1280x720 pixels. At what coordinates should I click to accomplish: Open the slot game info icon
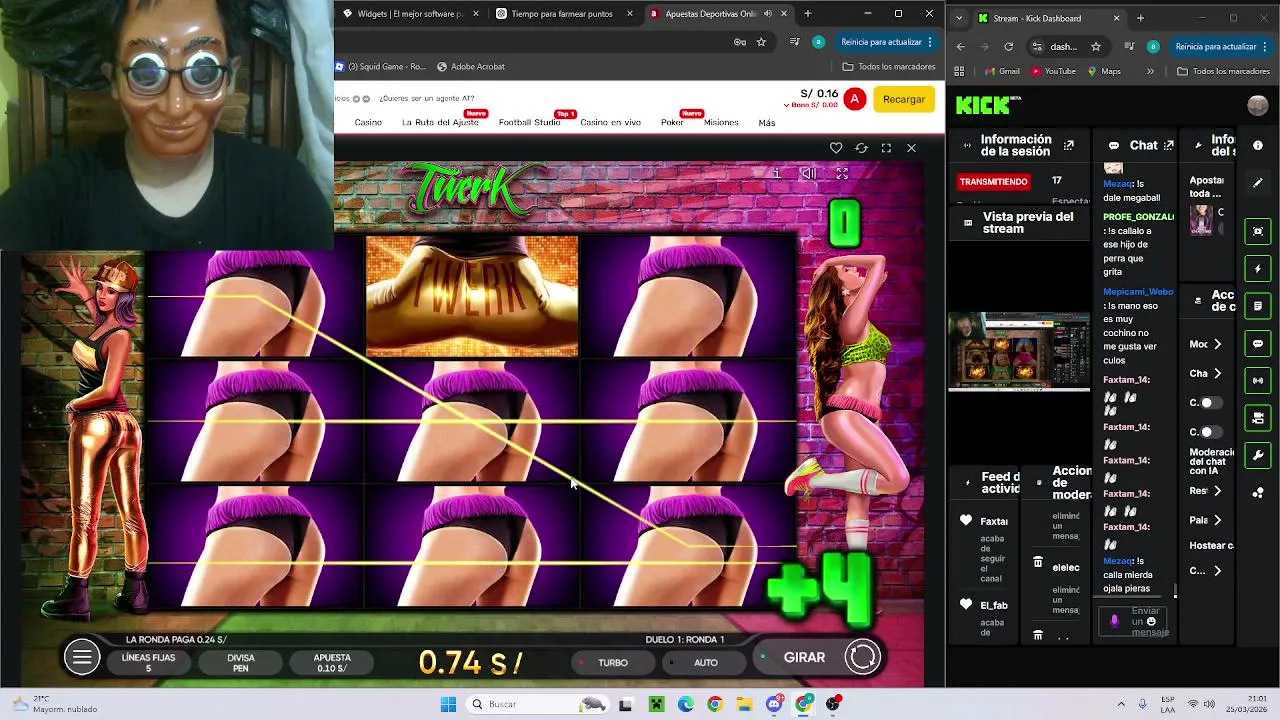click(x=777, y=174)
